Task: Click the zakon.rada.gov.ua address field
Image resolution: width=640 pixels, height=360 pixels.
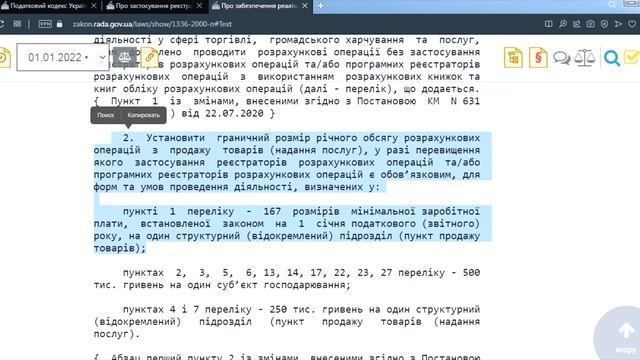Action: 152,24
